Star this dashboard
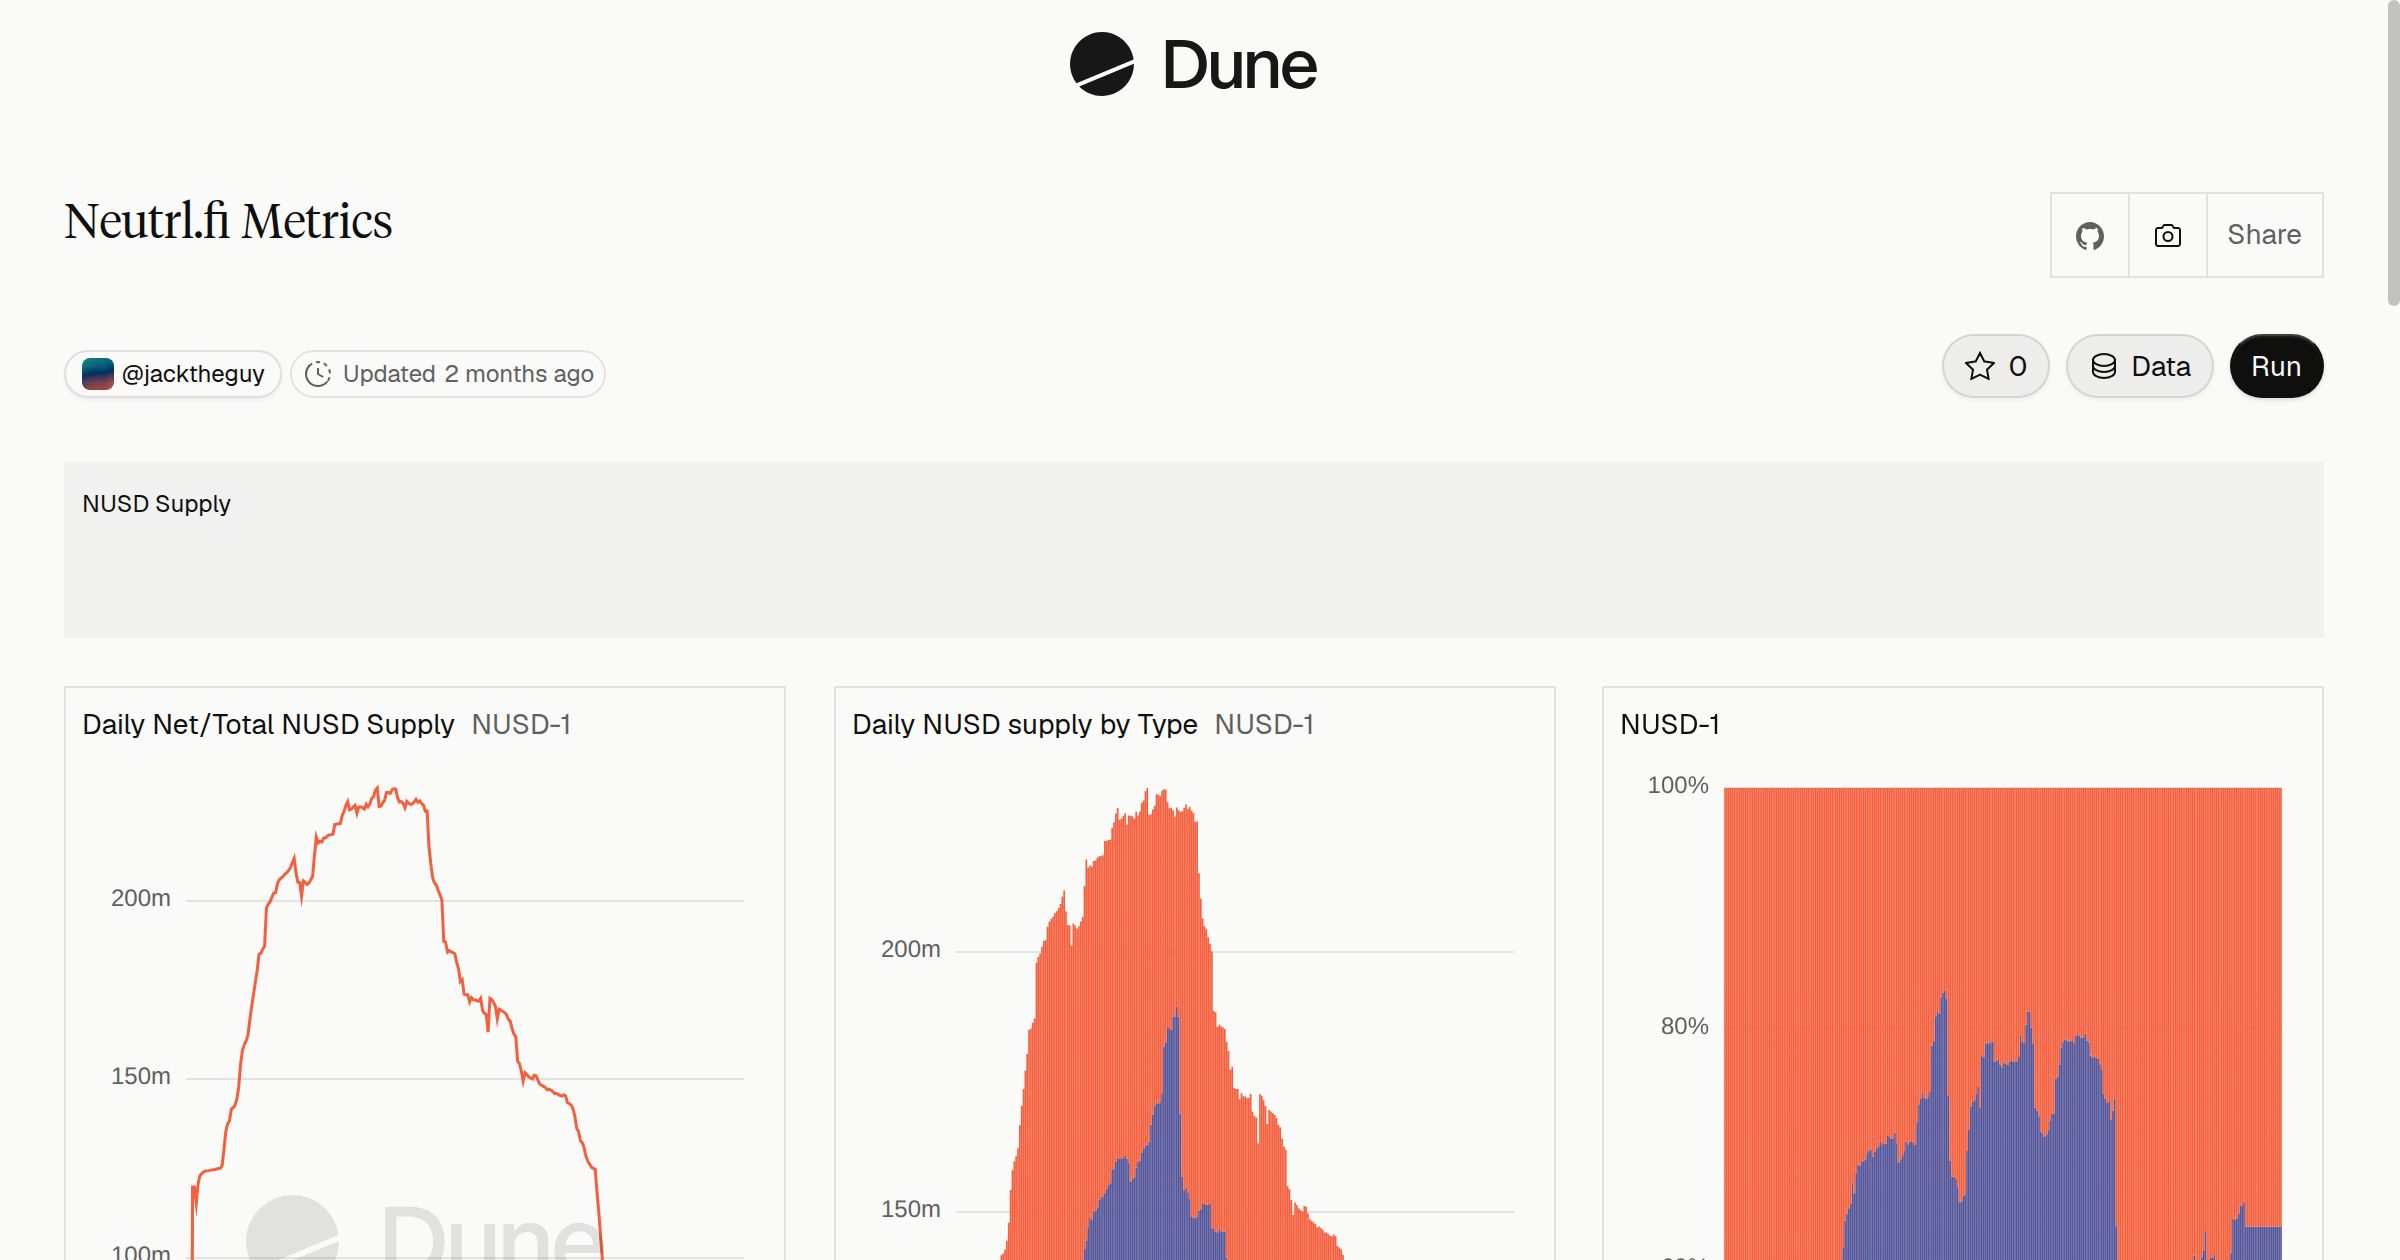The height and width of the screenshot is (1260, 2400). [1995, 366]
